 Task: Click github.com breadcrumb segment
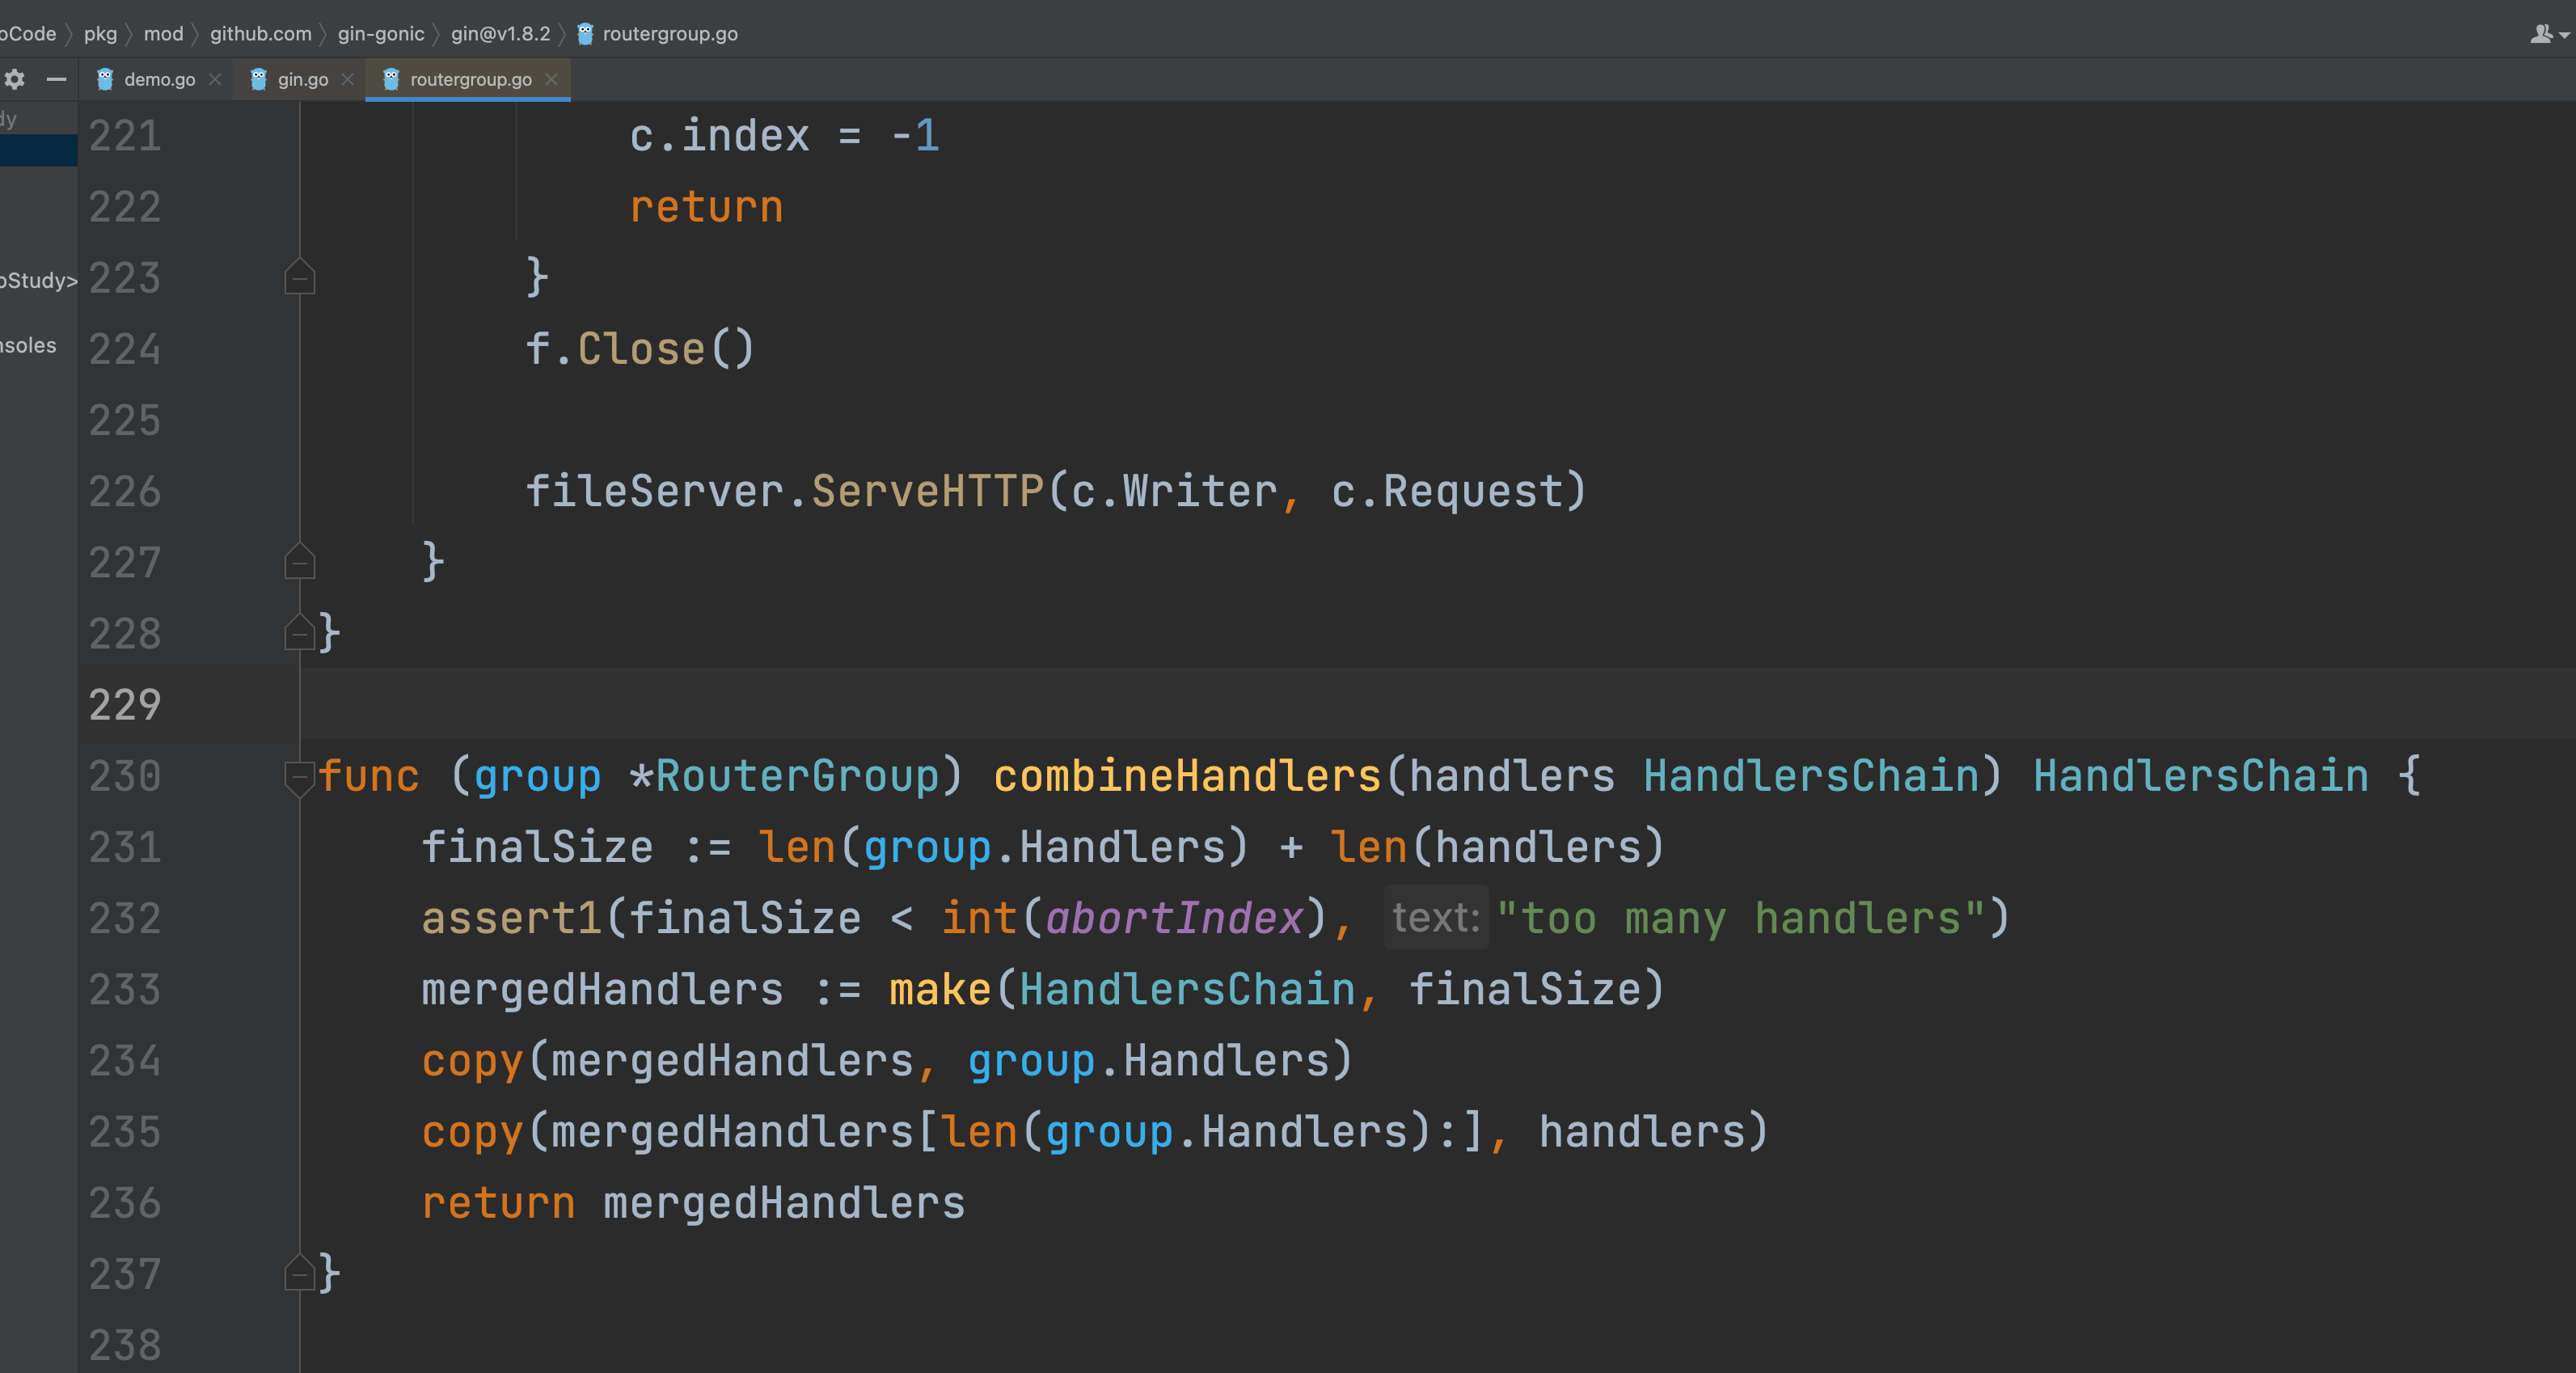tap(260, 34)
